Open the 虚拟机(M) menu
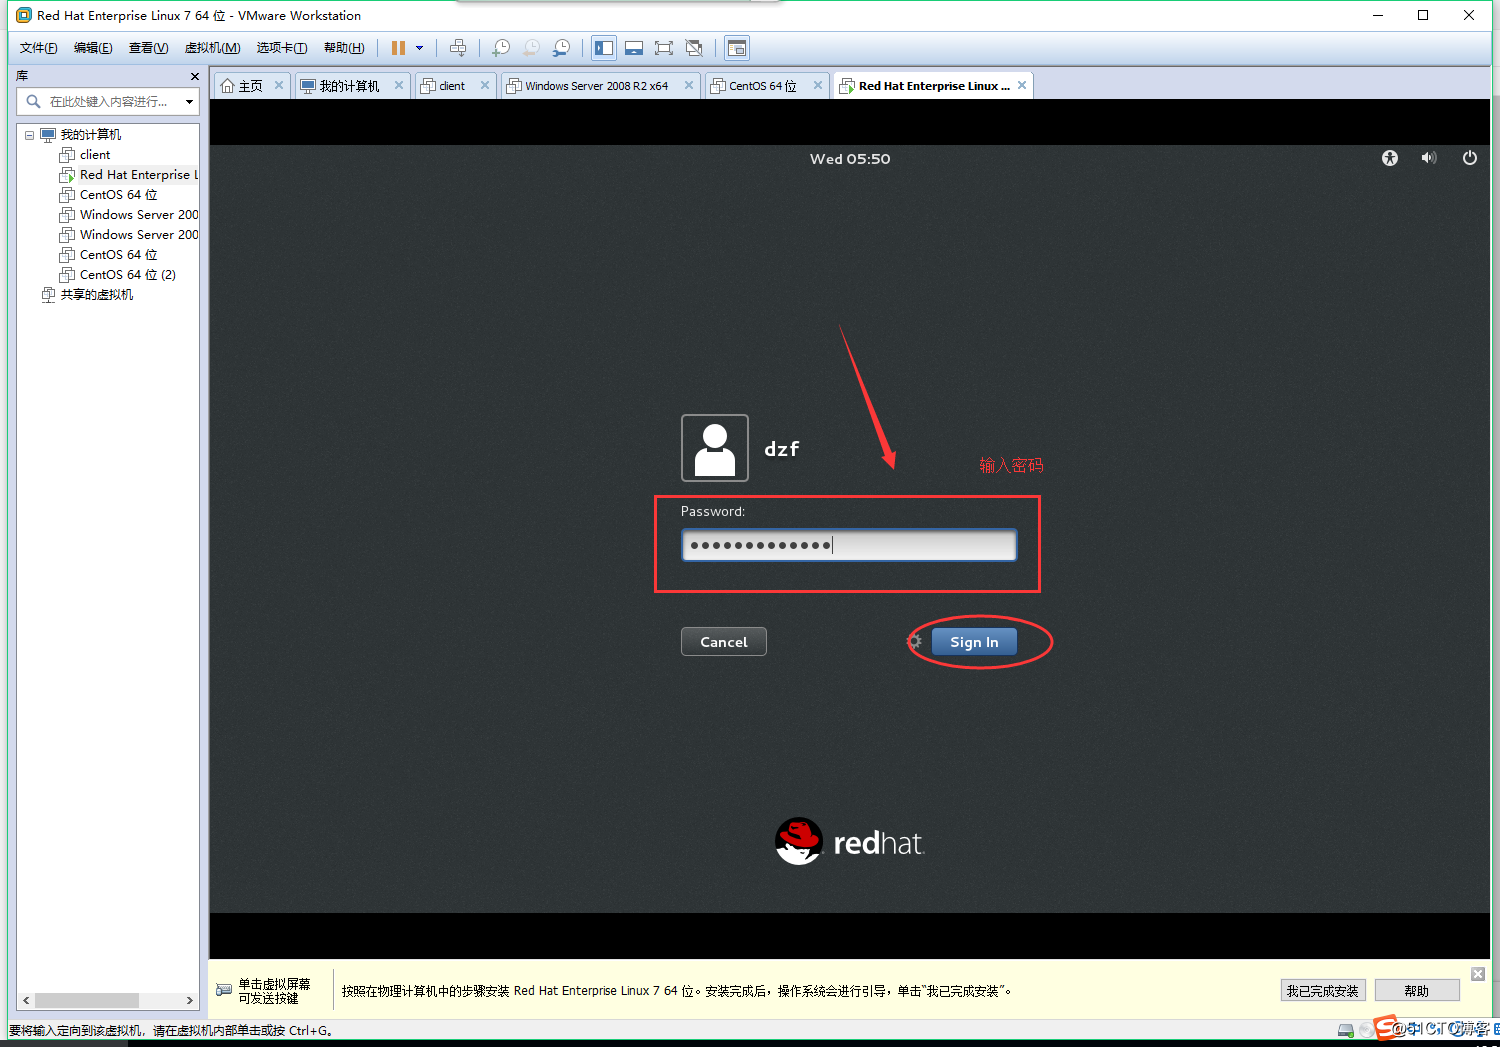This screenshot has height=1047, width=1500. tap(212, 48)
